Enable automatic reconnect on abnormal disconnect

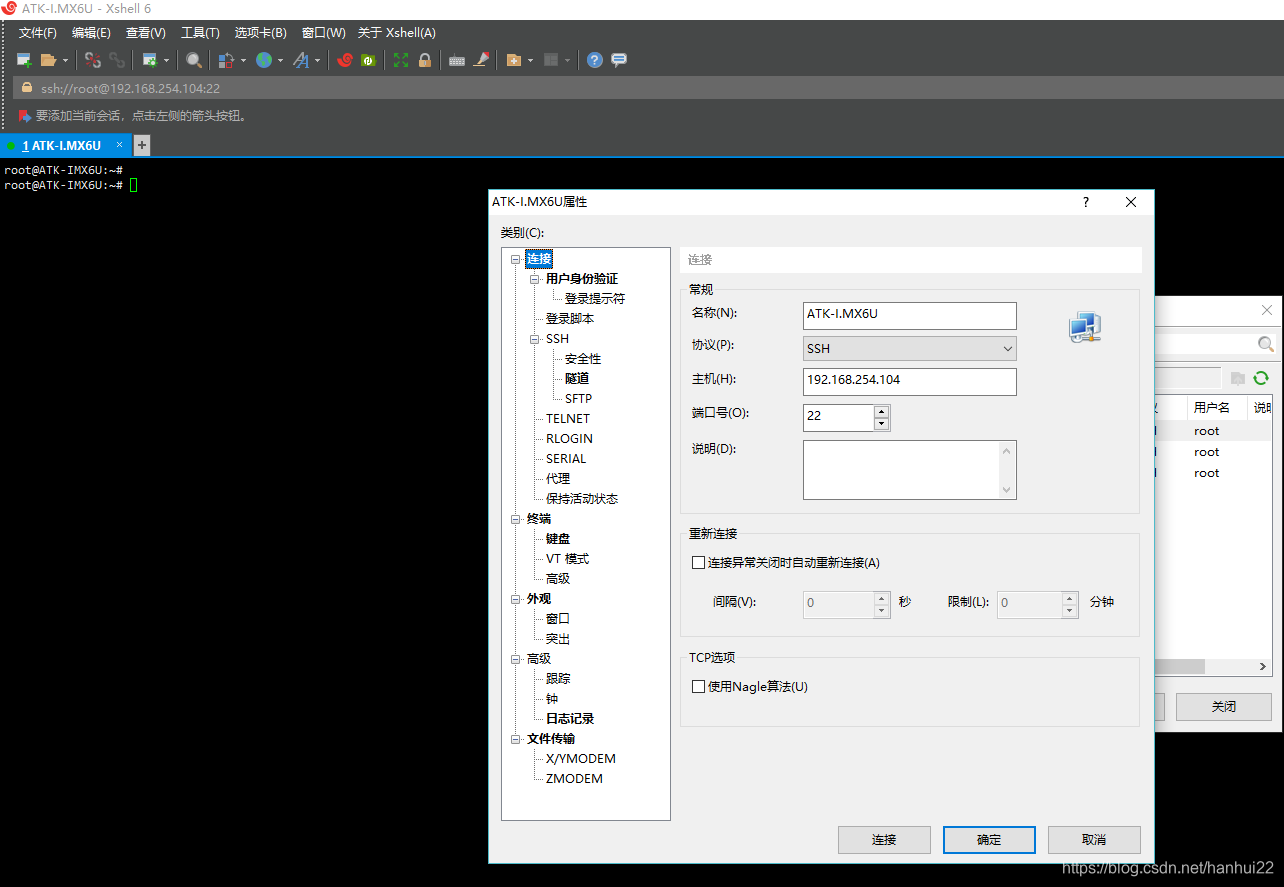click(698, 562)
